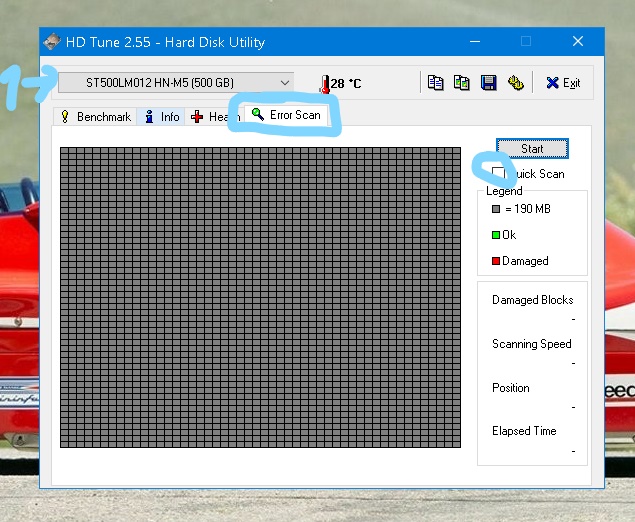Click the Elapsed Time label
This screenshot has height=522, width=635.
pos(524,431)
